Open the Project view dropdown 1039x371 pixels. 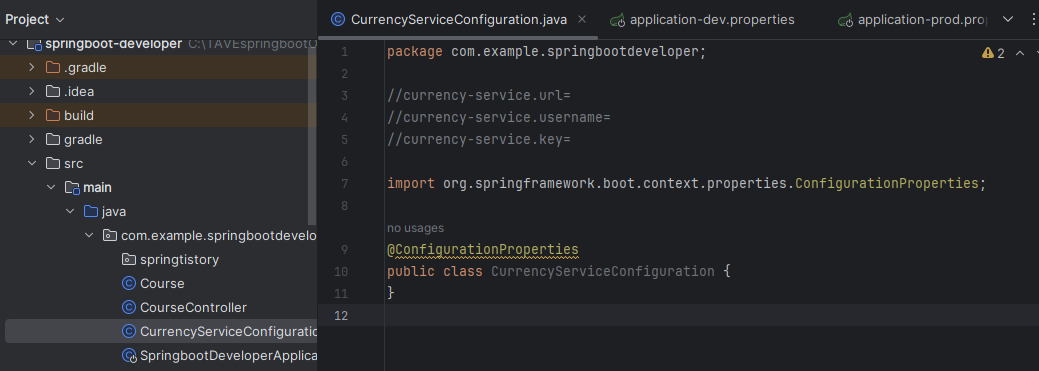click(x=35, y=19)
